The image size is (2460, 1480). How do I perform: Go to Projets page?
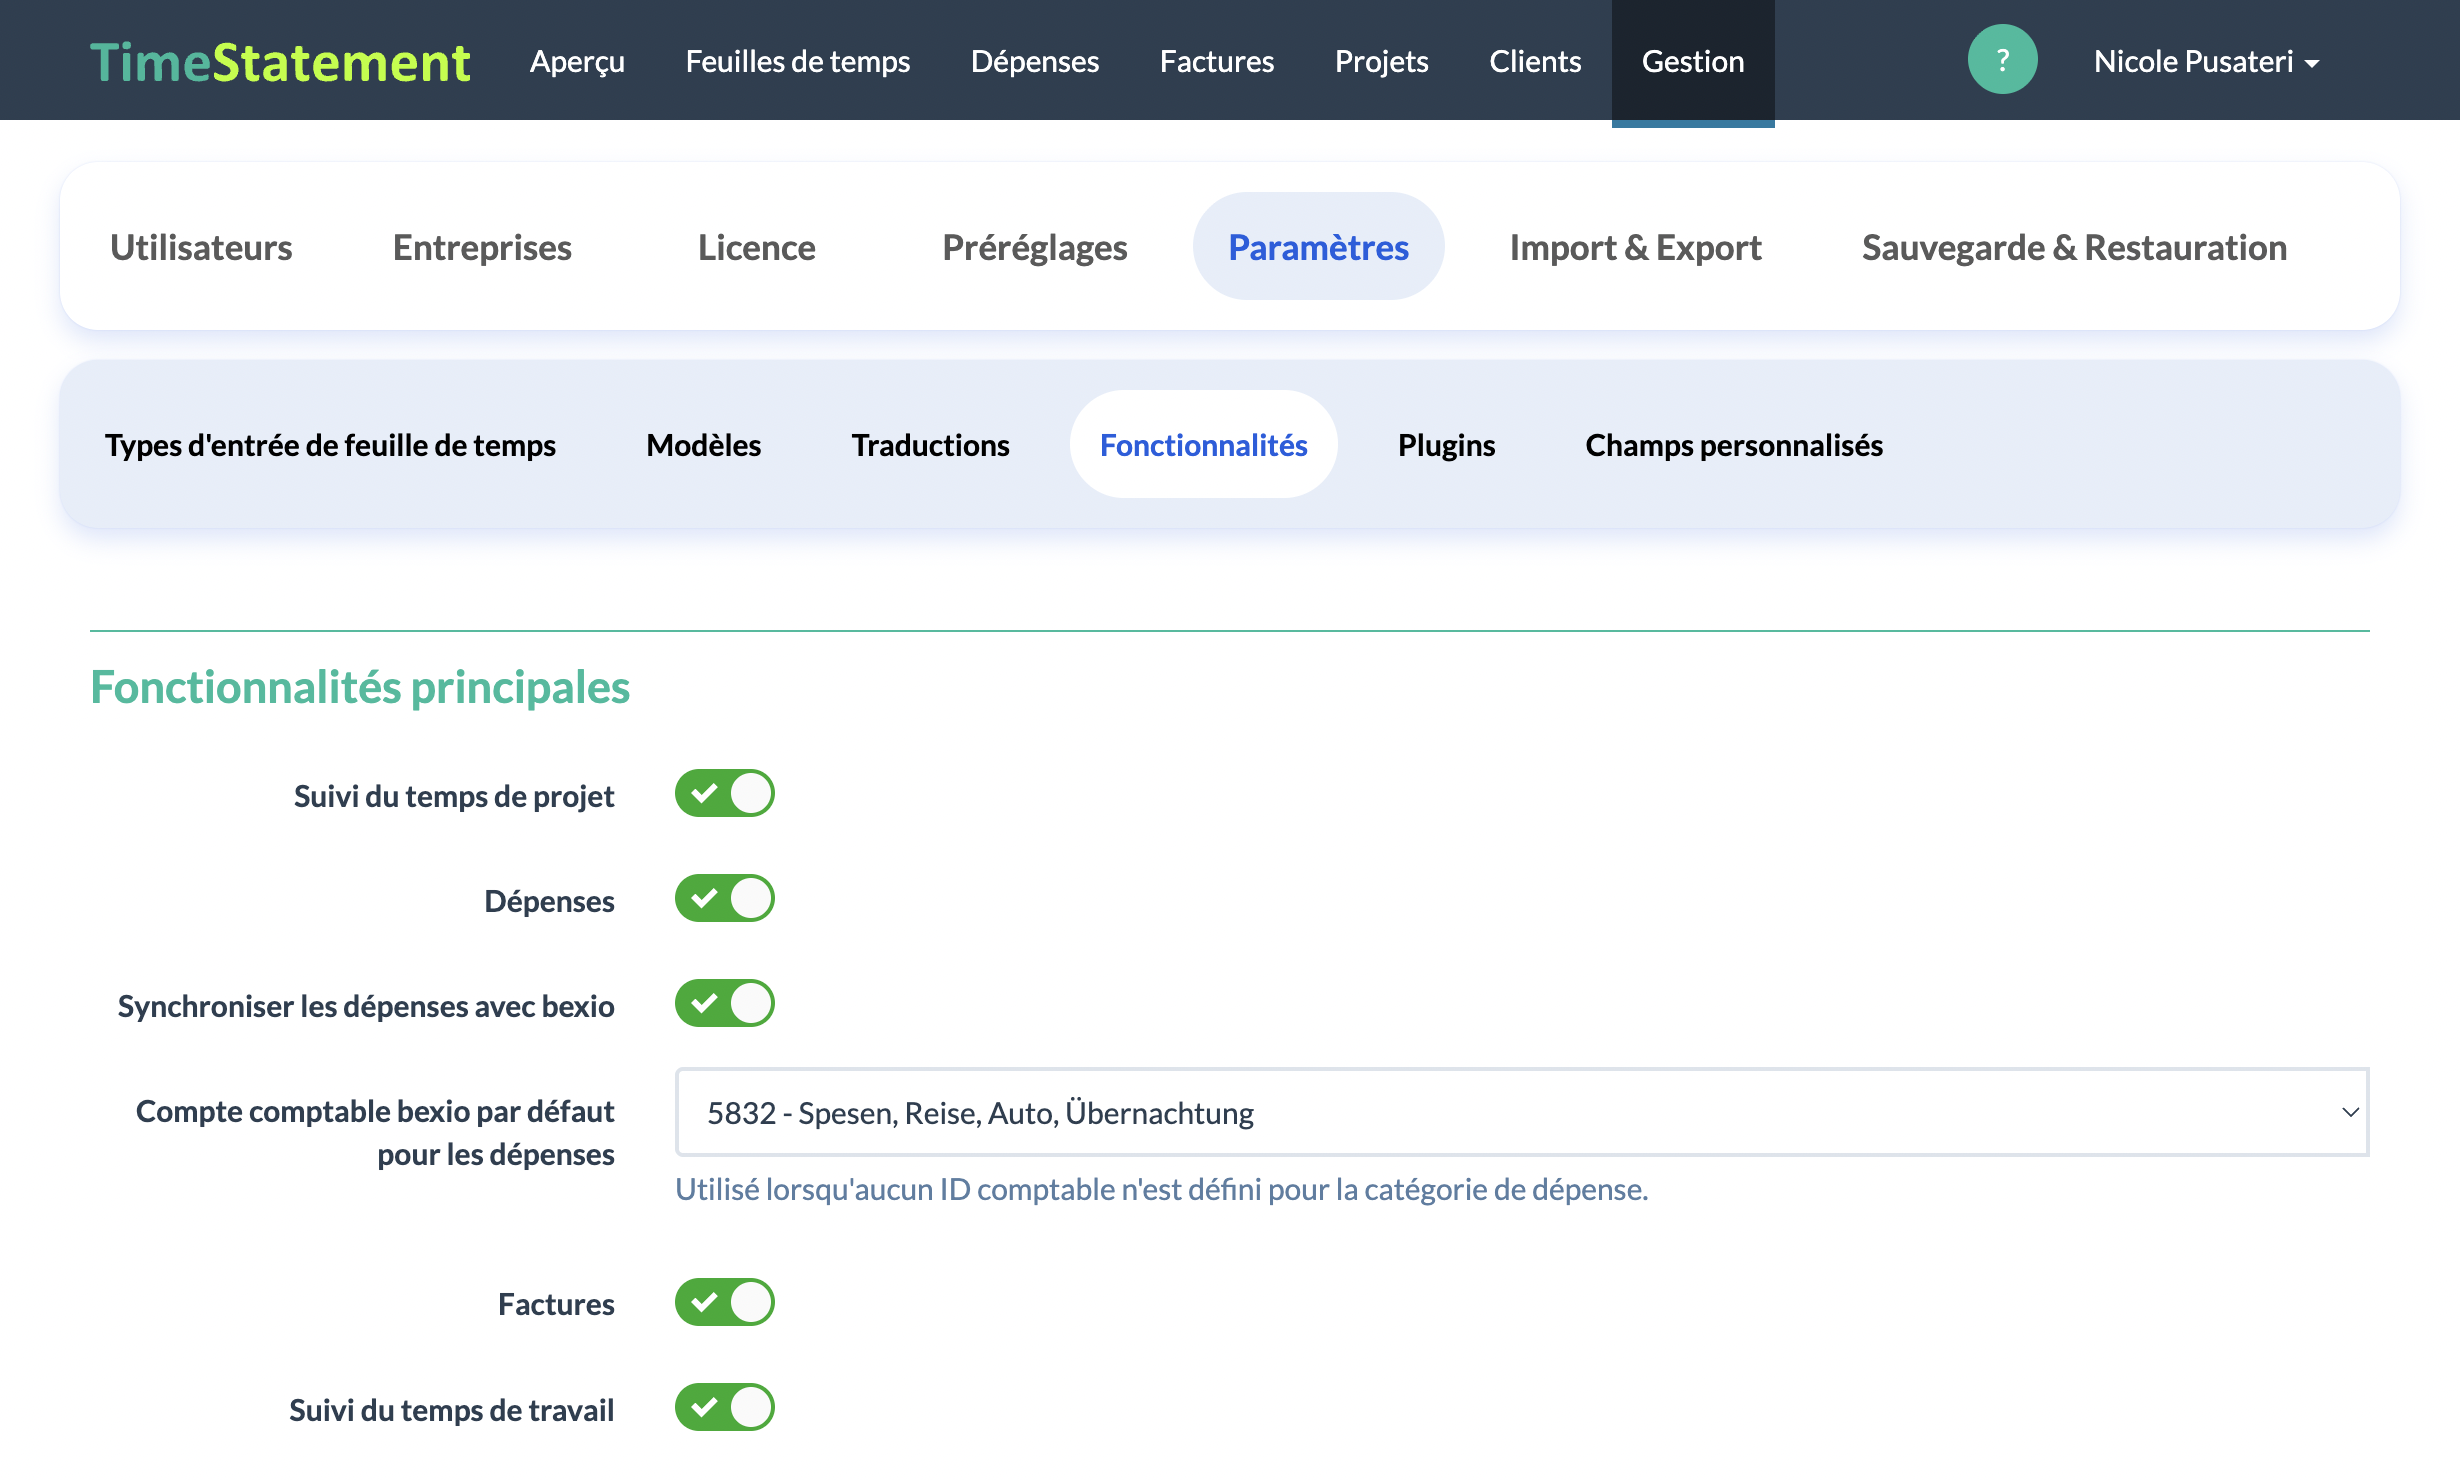pos(1382,62)
